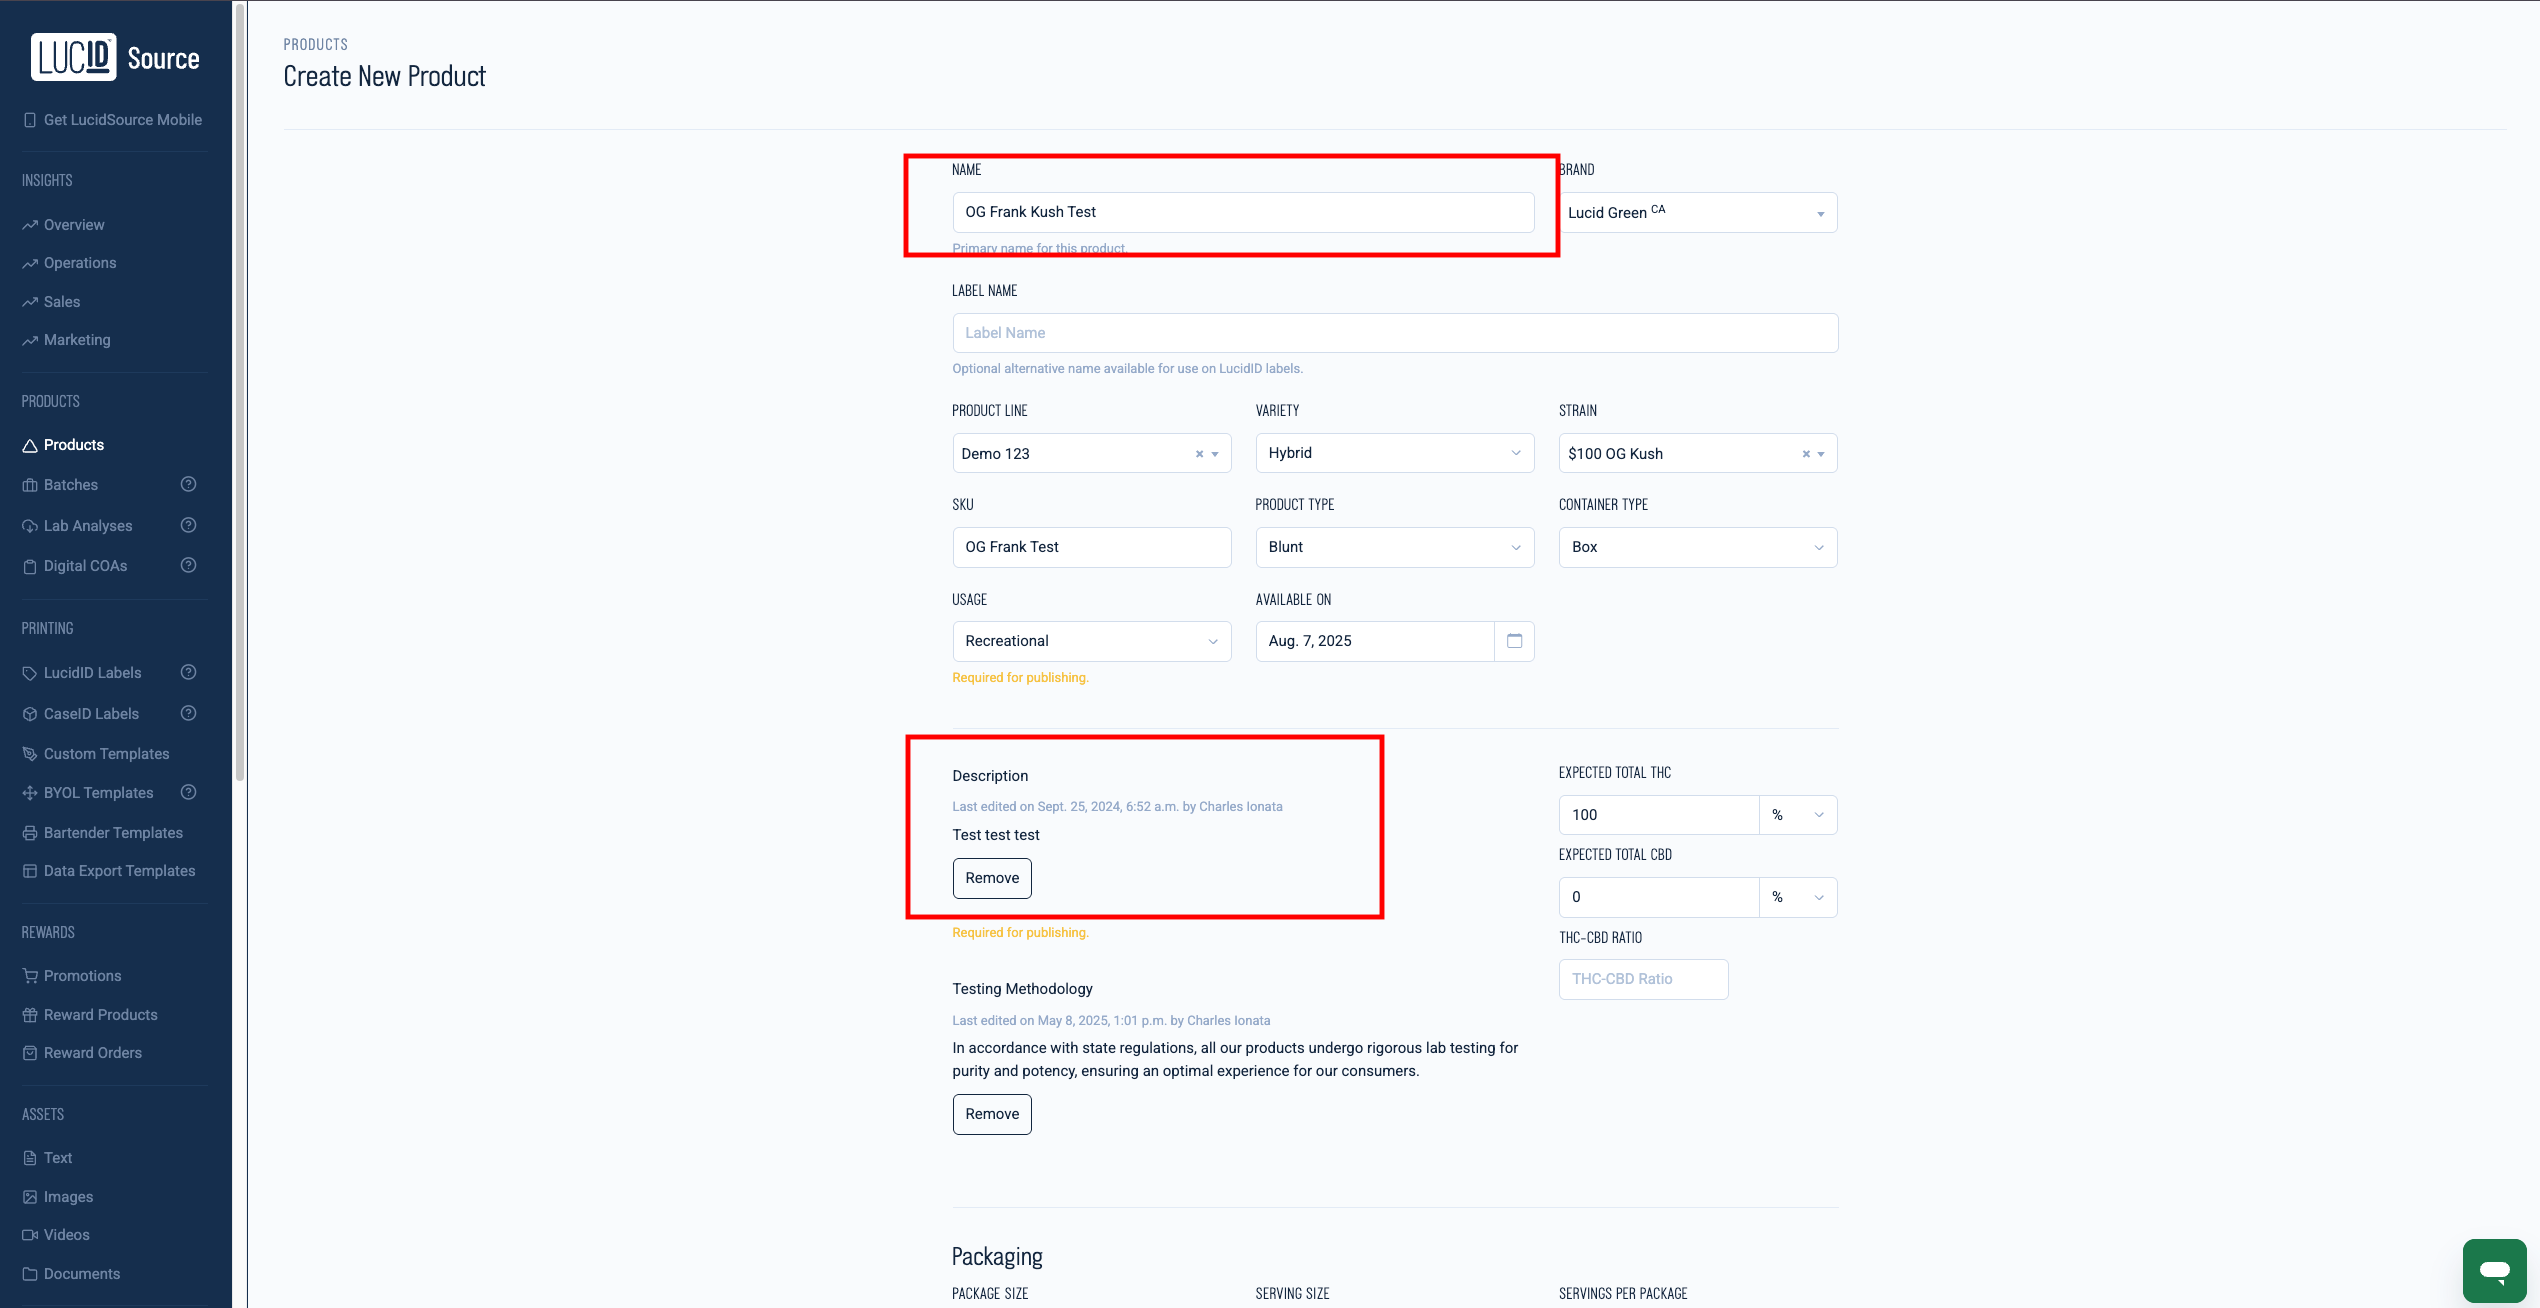Open the Available On calendar icon
Viewport: 2540px width, 1308px height.
(x=1514, y=641)
